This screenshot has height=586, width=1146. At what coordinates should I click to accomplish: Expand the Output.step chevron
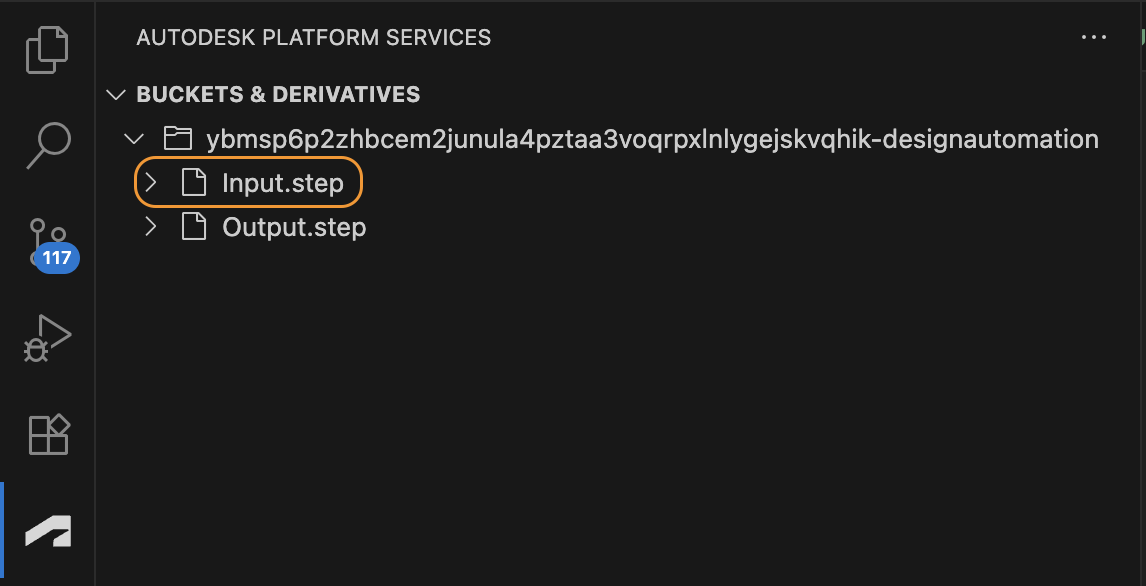click(151, 227)
